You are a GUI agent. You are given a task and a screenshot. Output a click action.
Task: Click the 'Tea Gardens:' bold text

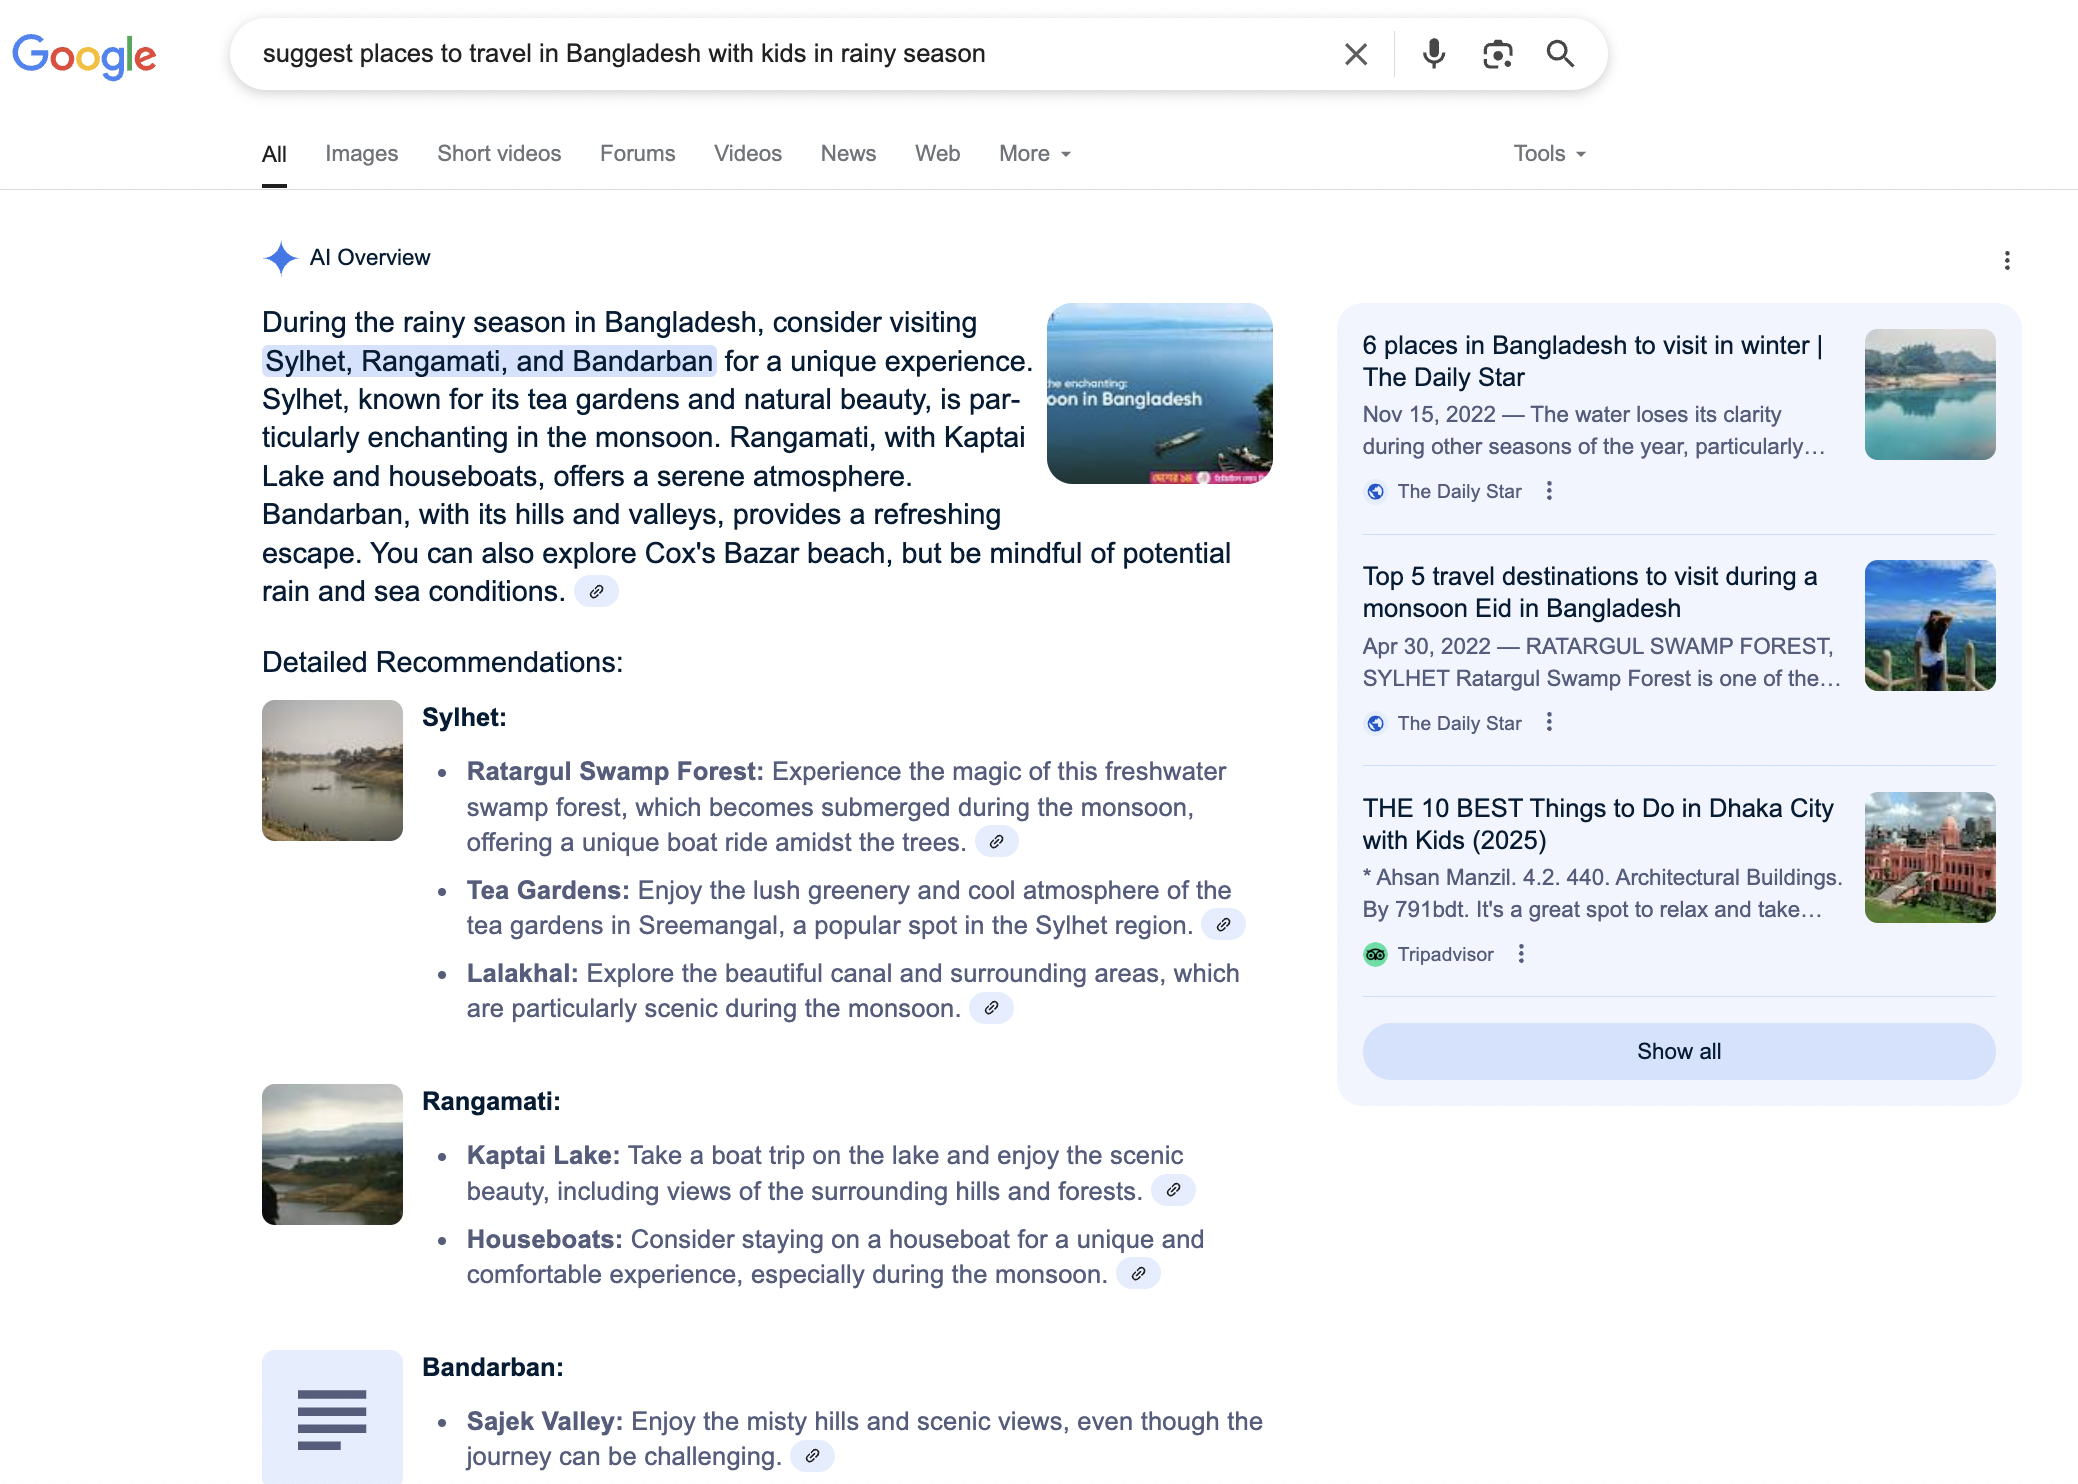(548, 890)
